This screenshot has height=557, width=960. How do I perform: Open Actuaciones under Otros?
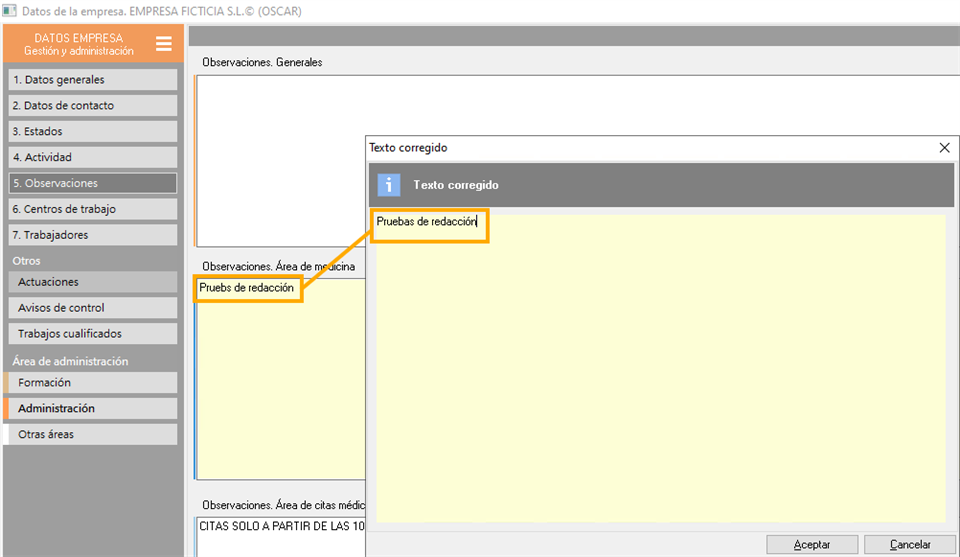tap(93, 282)
